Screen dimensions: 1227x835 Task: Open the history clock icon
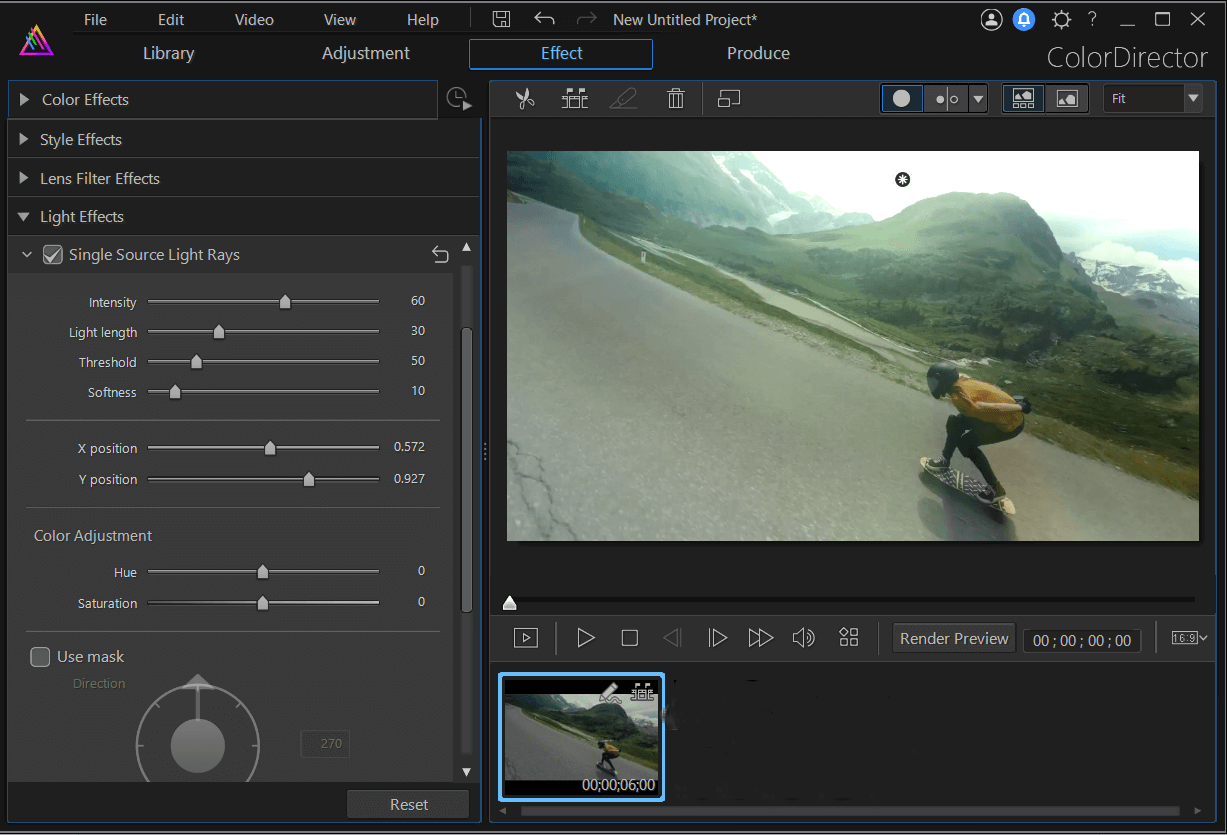tap(458, 99)
